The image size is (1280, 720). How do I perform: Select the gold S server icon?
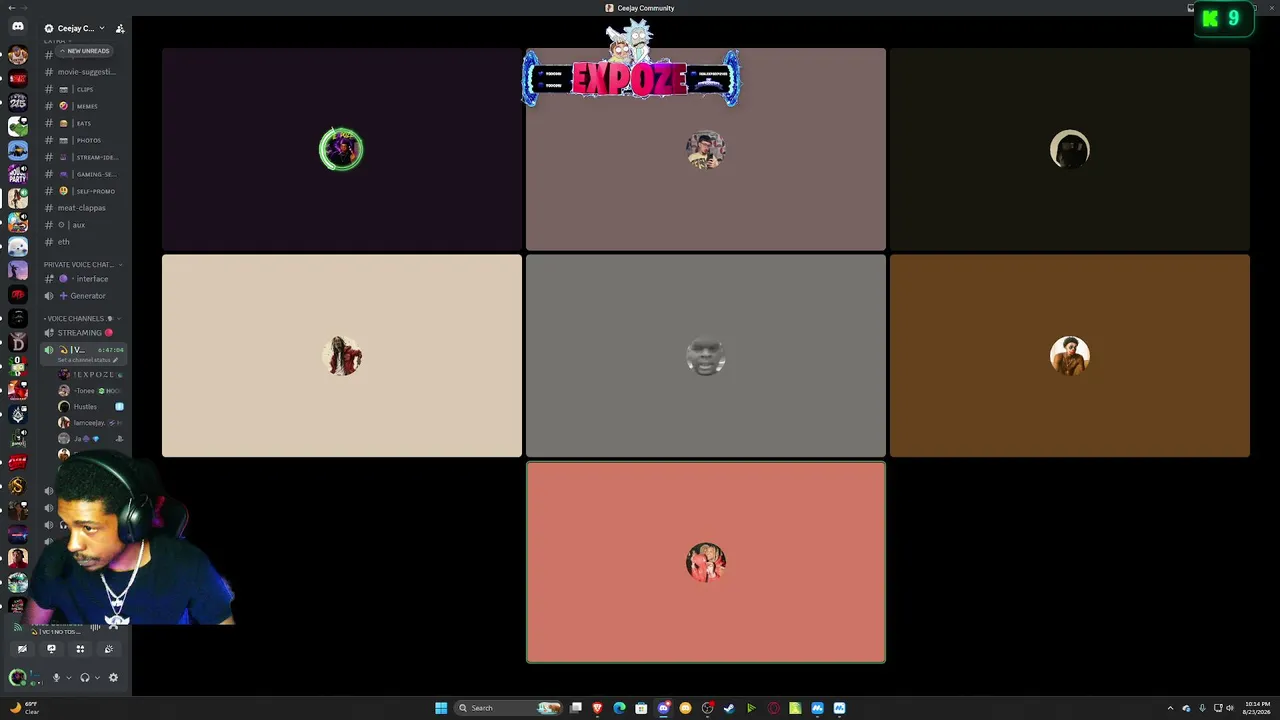[18, 486]
